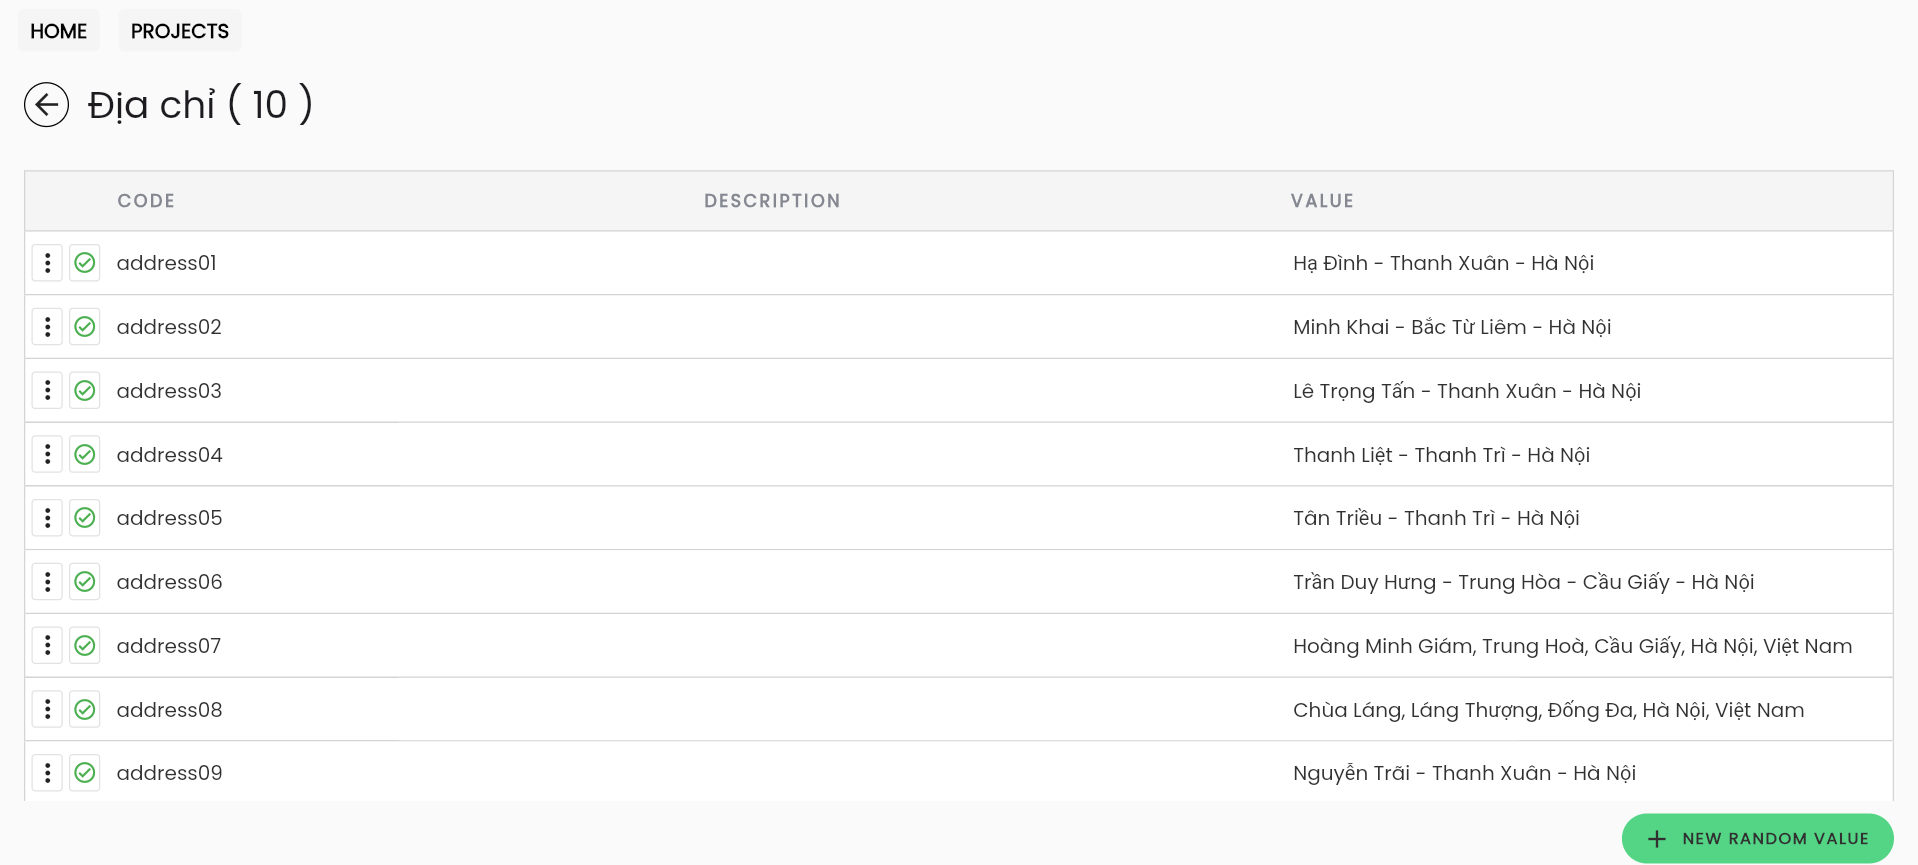Open the three-dot menu for address02
This screenshot has height=865, width=1918.
(x=47, y=327)
